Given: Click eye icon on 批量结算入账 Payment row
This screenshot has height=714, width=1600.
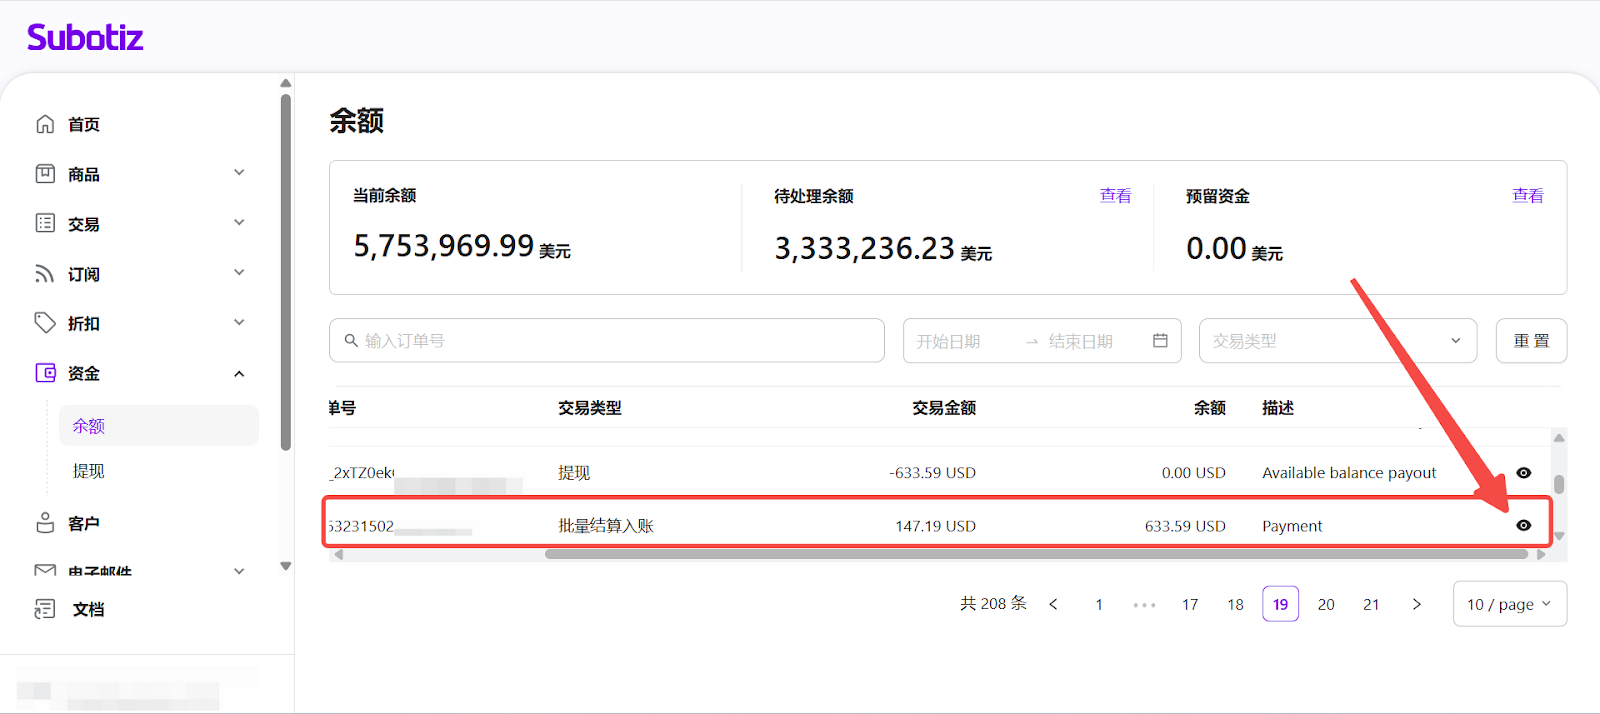Looking at the screenshot, I should click(x=1523, y=526).
